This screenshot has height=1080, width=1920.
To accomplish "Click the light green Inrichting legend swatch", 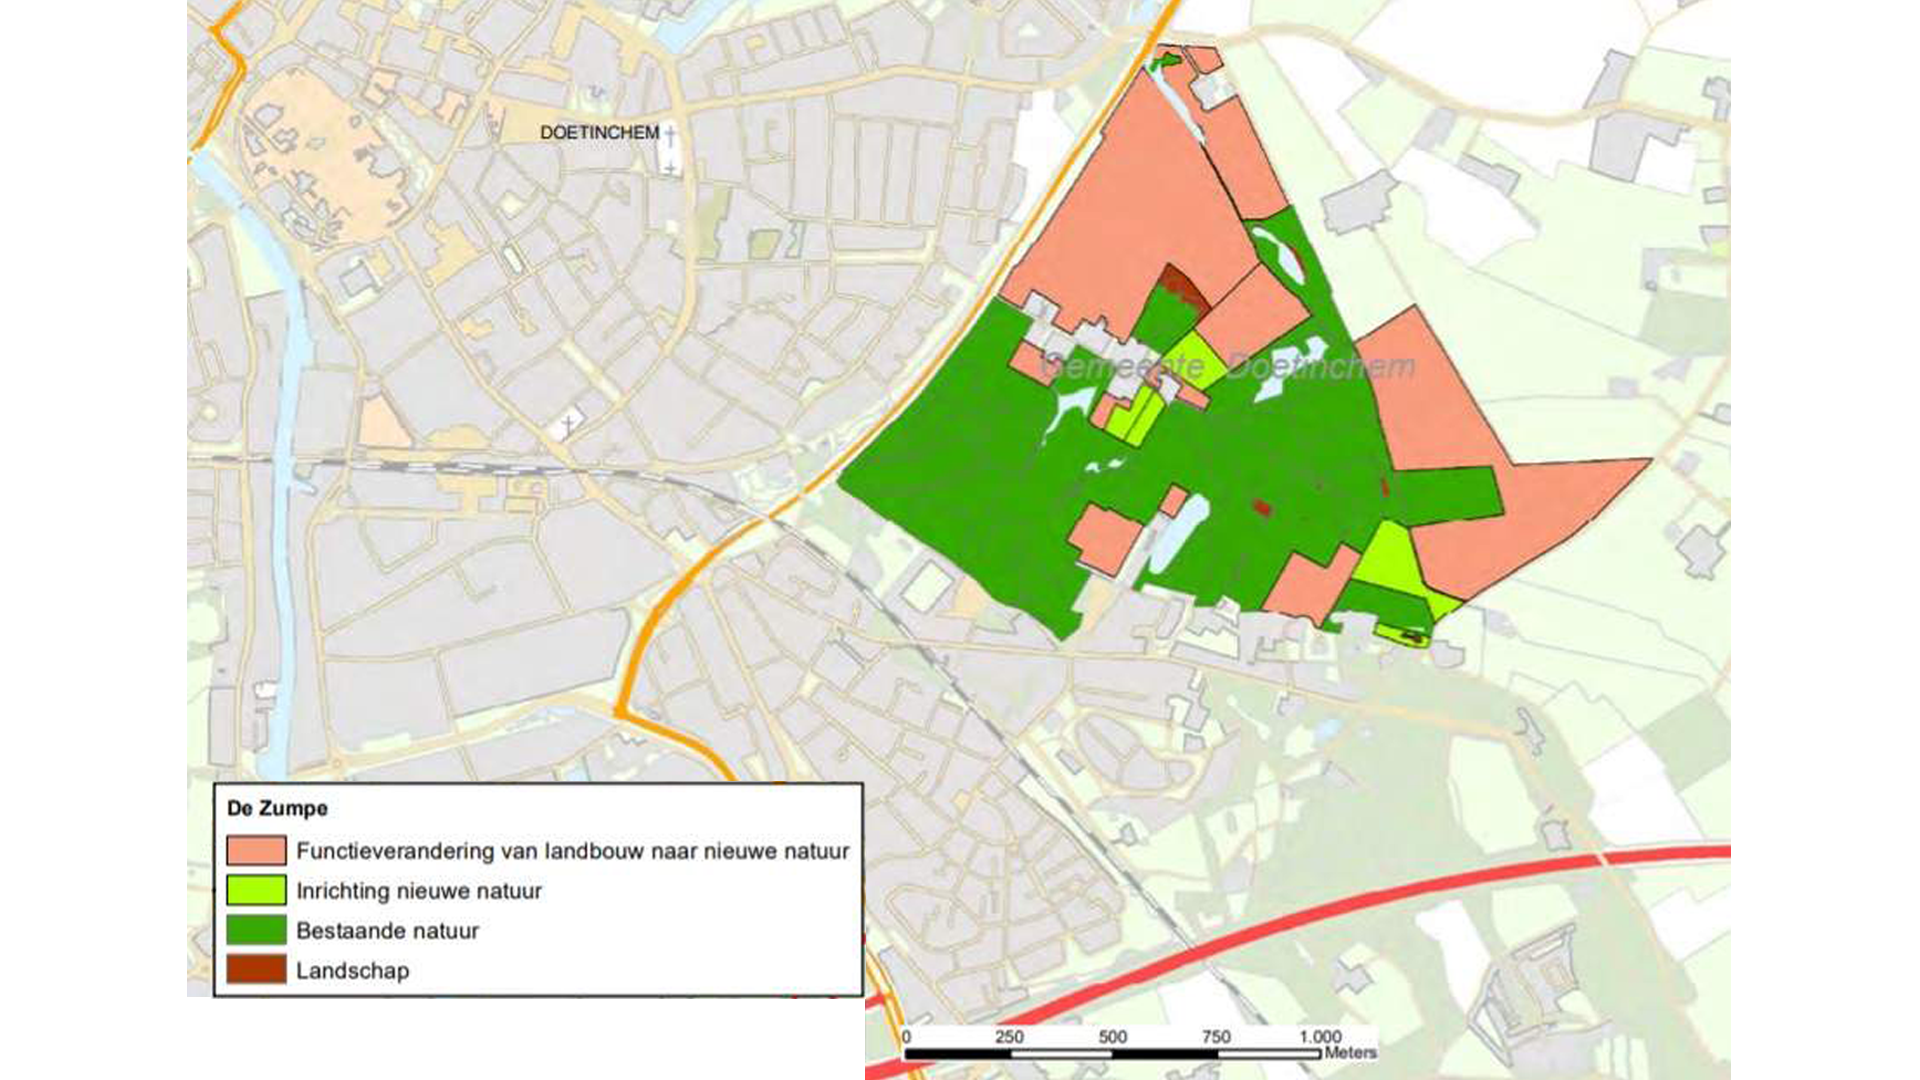I will point(256,890).
